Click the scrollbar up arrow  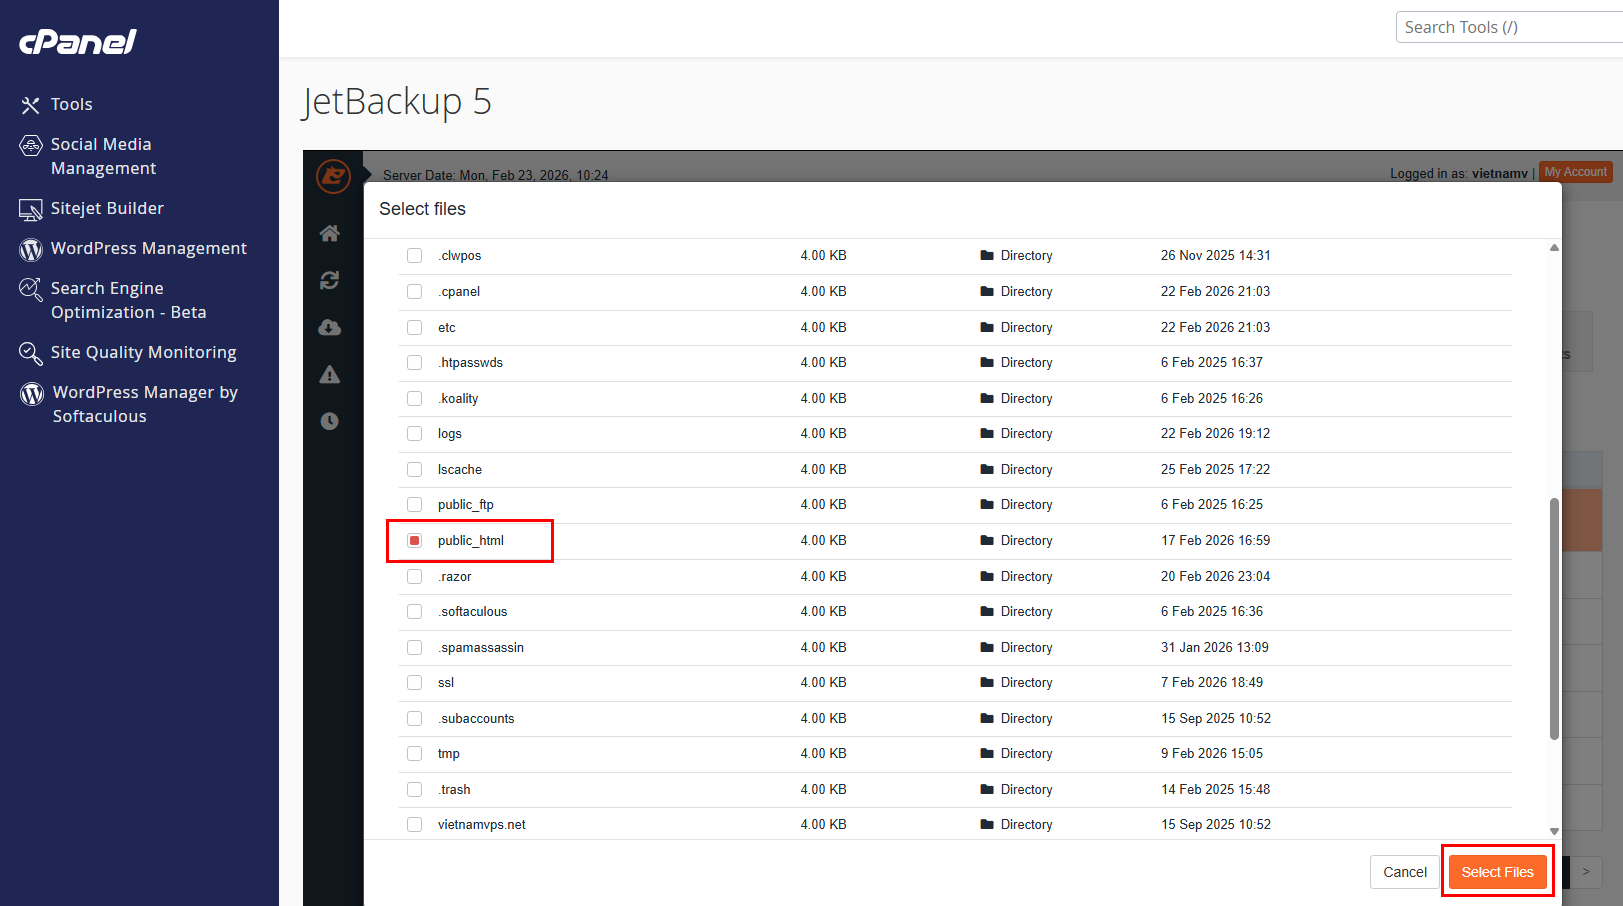(x=1554, y=248)
